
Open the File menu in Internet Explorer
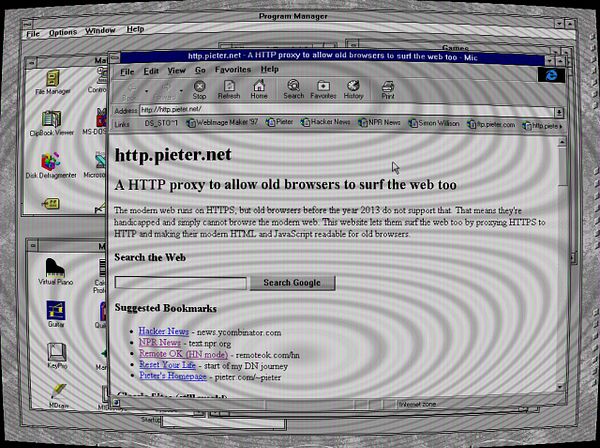[127, 72]
